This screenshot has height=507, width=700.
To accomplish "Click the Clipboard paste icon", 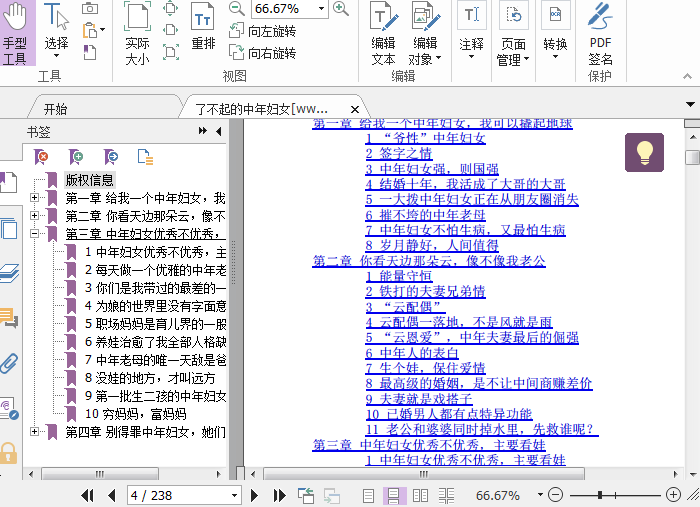I will coord(90,30).
